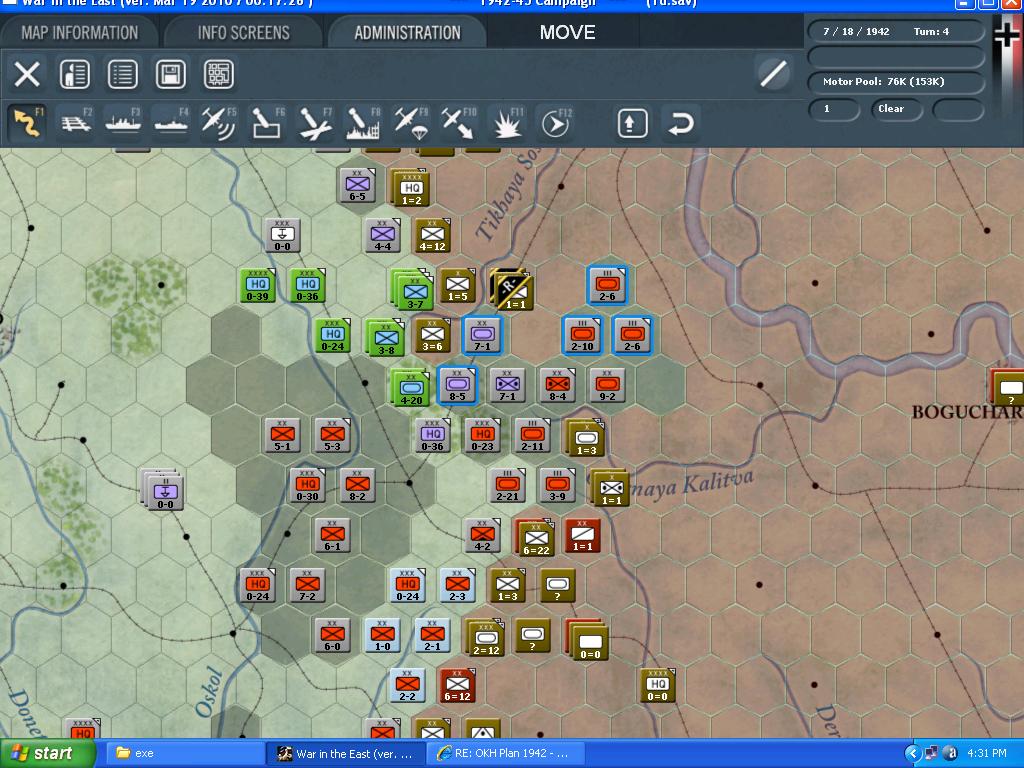This screenshot has width=1024, height=768.
Task: Select the F2 rail mode icon
Action: tap(76, 123)
